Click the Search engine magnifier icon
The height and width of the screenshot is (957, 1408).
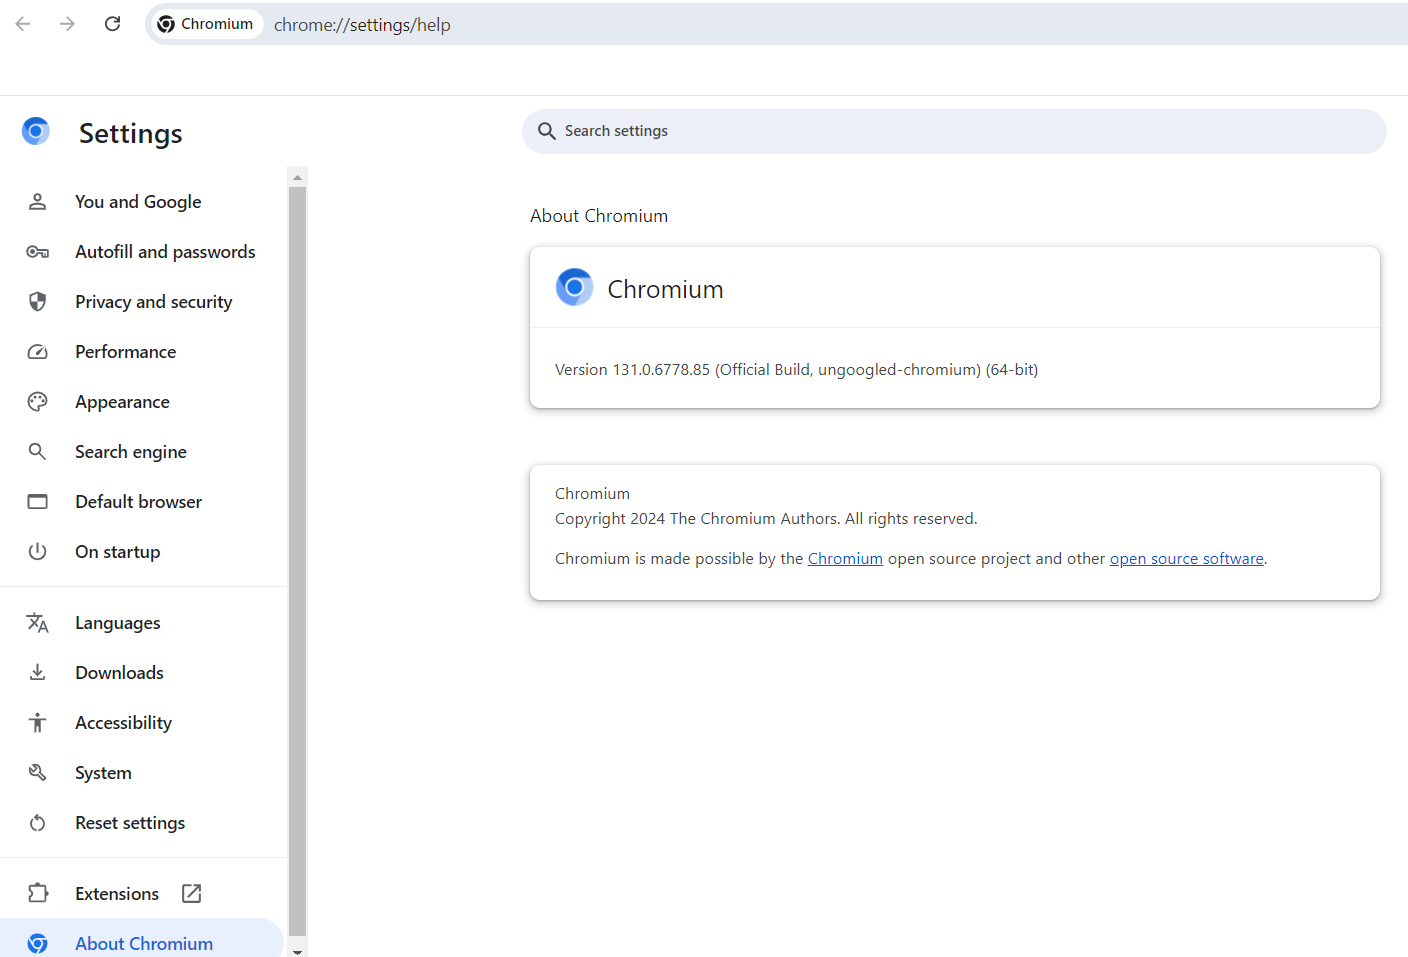[x=37, y=452]
